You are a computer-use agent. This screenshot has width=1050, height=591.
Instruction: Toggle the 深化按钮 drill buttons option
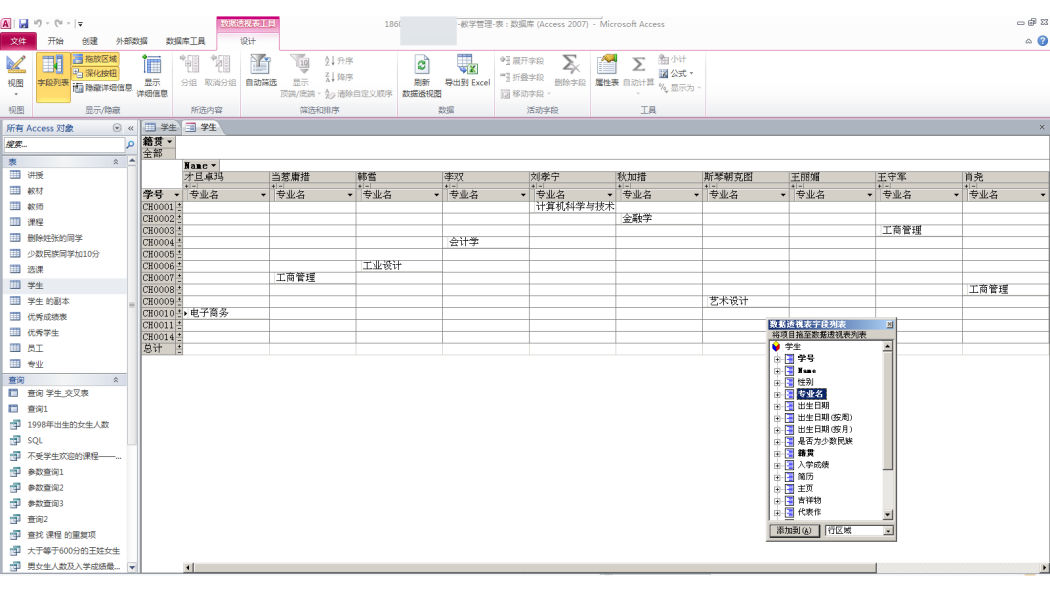click(x=95, y=73)
